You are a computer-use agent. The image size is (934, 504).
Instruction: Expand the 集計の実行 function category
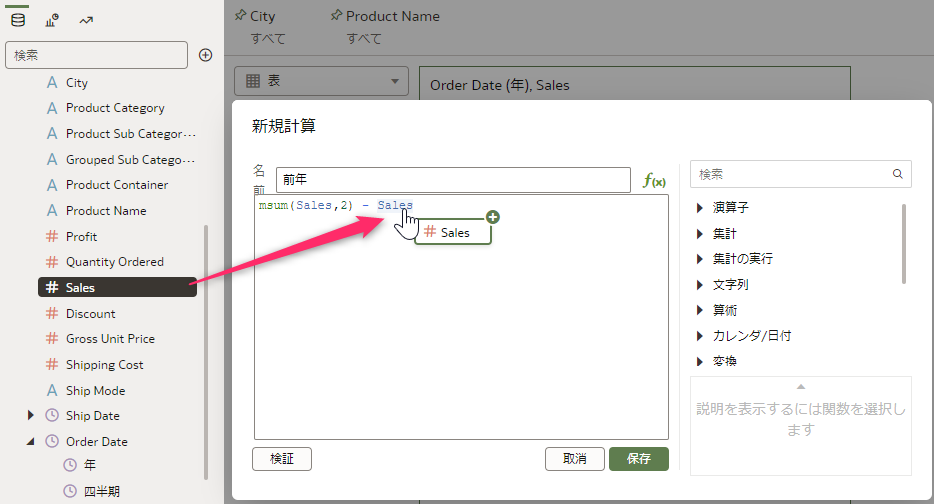[700, 259]
